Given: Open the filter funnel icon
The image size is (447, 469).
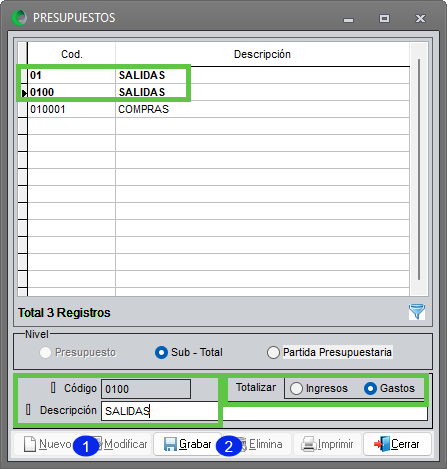Looking at the screenshot, I should click(417, 312).
